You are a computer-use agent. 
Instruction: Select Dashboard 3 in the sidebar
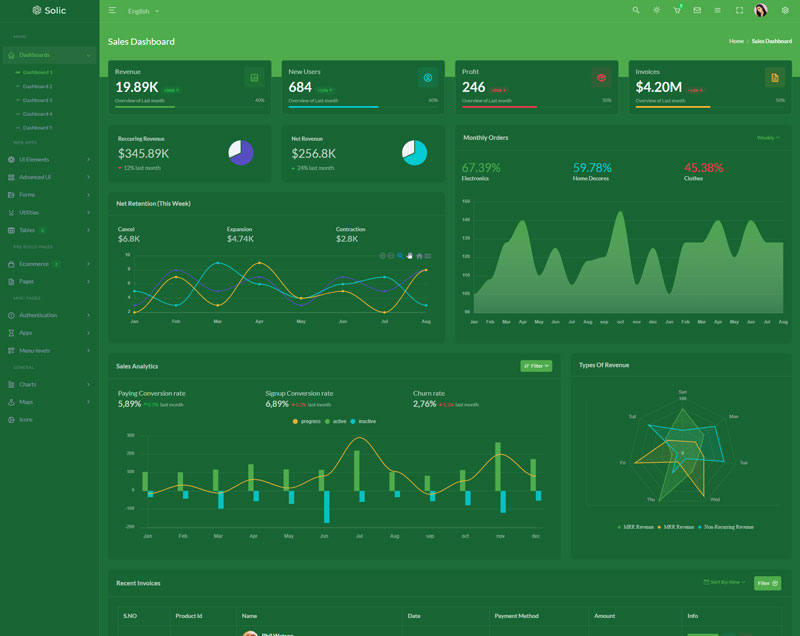37,100
